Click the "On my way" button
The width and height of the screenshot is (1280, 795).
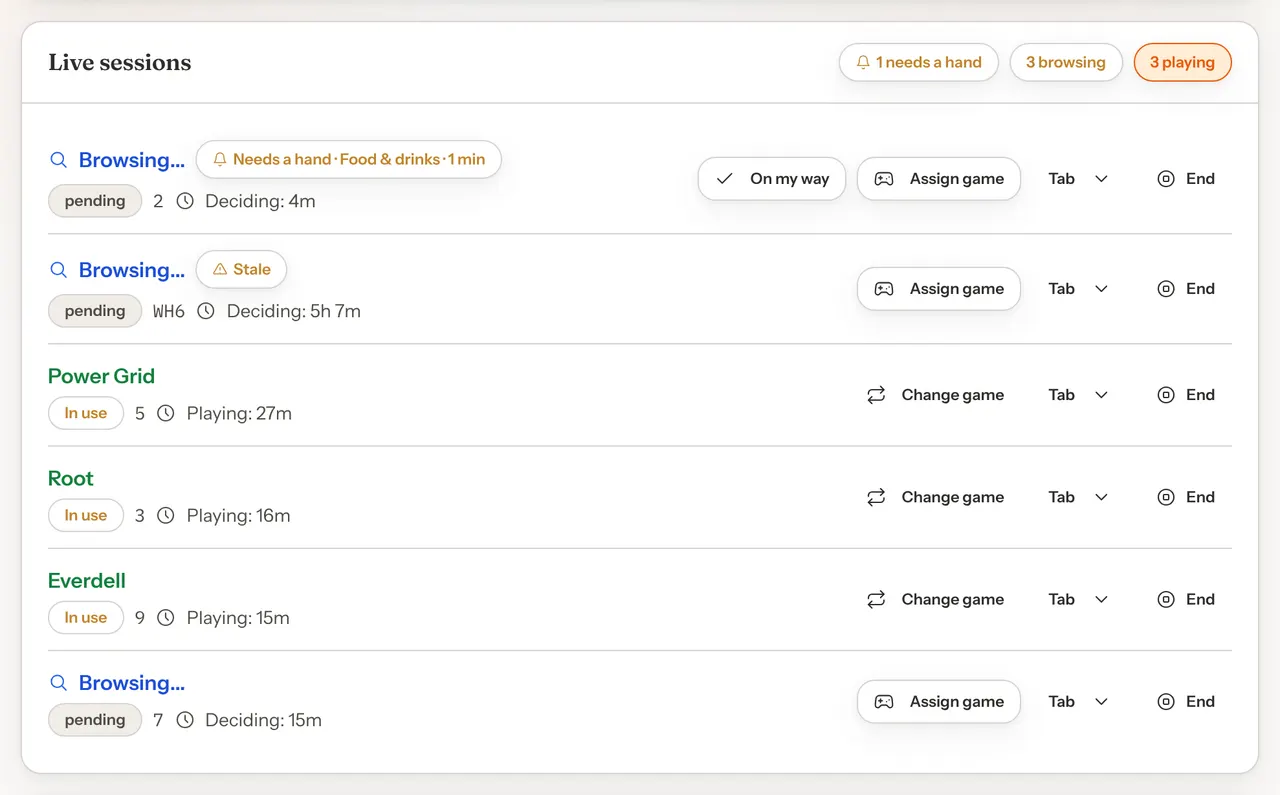[x=772, y=179]
